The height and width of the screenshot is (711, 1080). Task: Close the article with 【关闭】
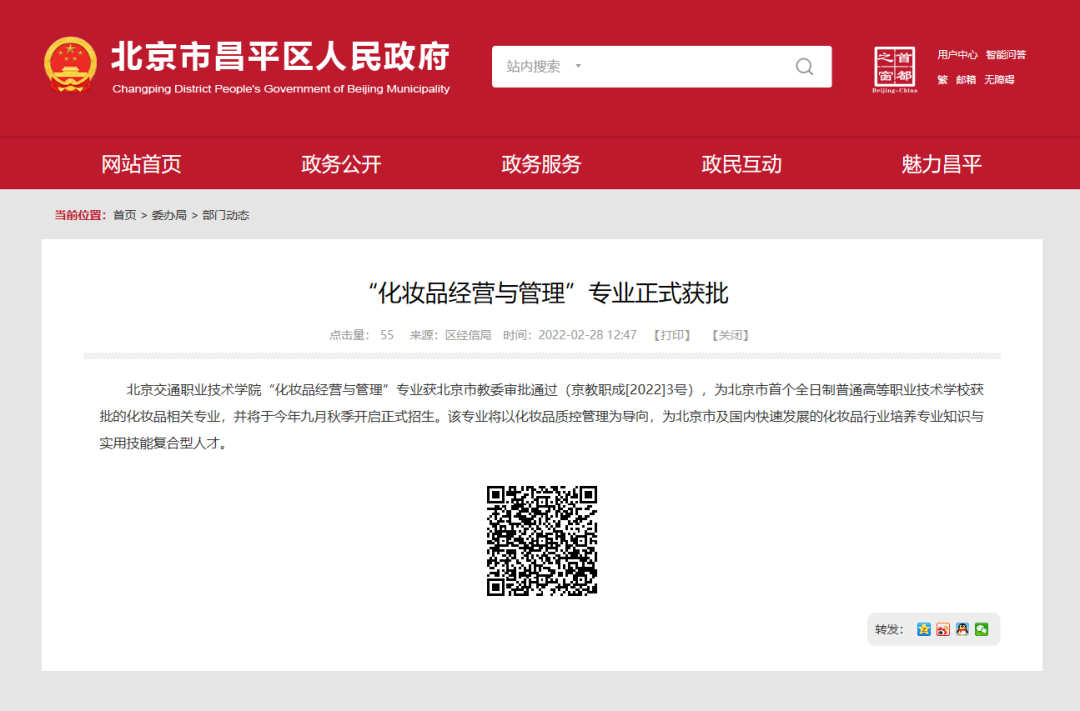point(730,335)
